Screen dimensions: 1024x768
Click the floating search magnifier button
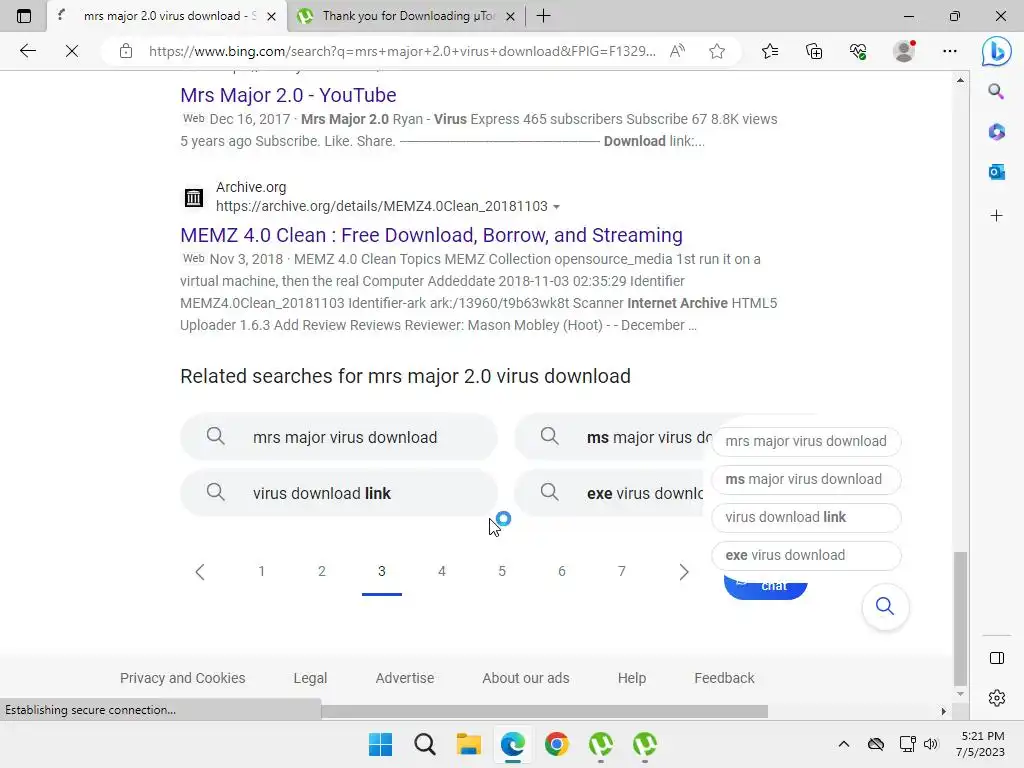pos(885,607)
